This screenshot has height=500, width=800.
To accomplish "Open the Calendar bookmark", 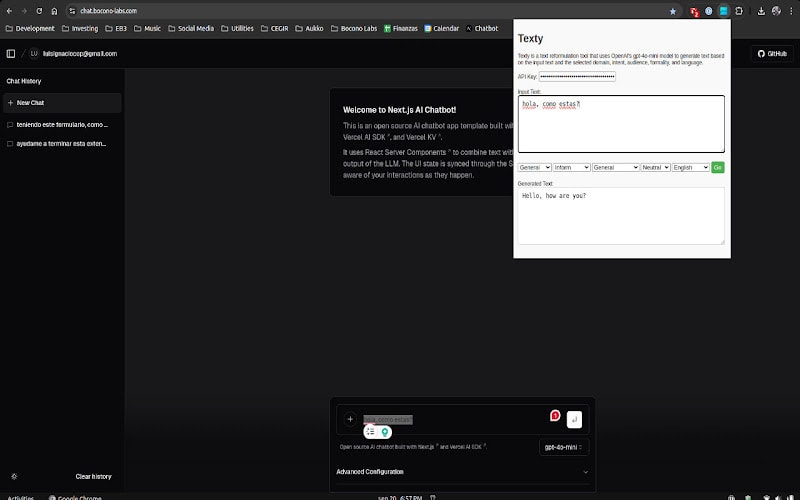I will 442,29.
